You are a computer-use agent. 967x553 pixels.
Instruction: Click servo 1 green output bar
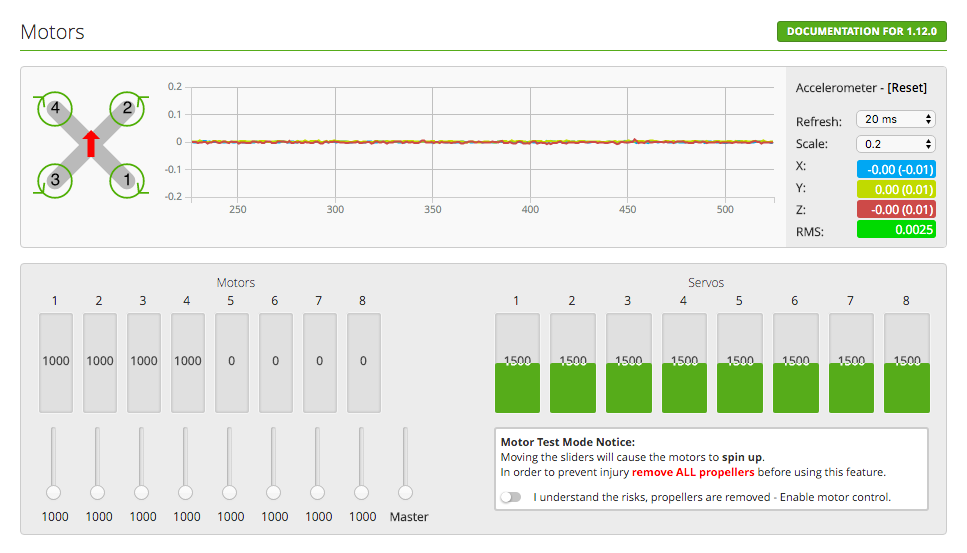coord(517,387)
